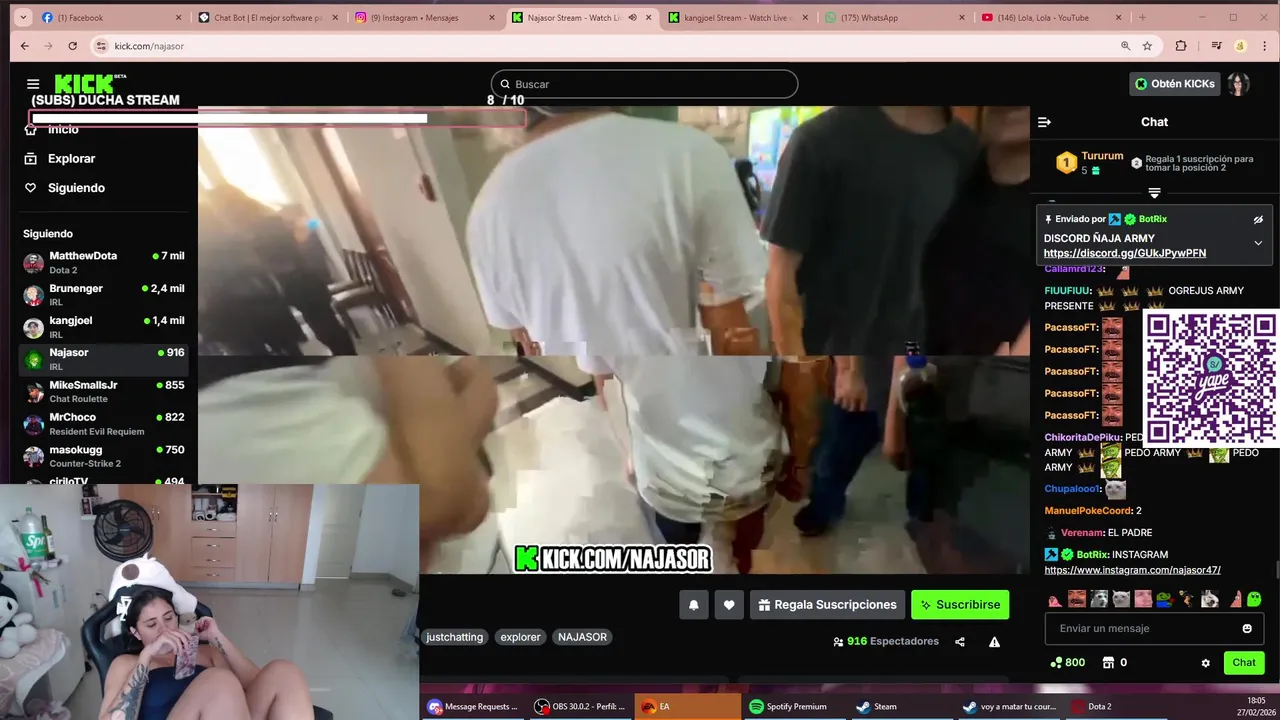Open kangjoel channel in following list
The height and width of the screenshot is (720, 1280).
104,327
